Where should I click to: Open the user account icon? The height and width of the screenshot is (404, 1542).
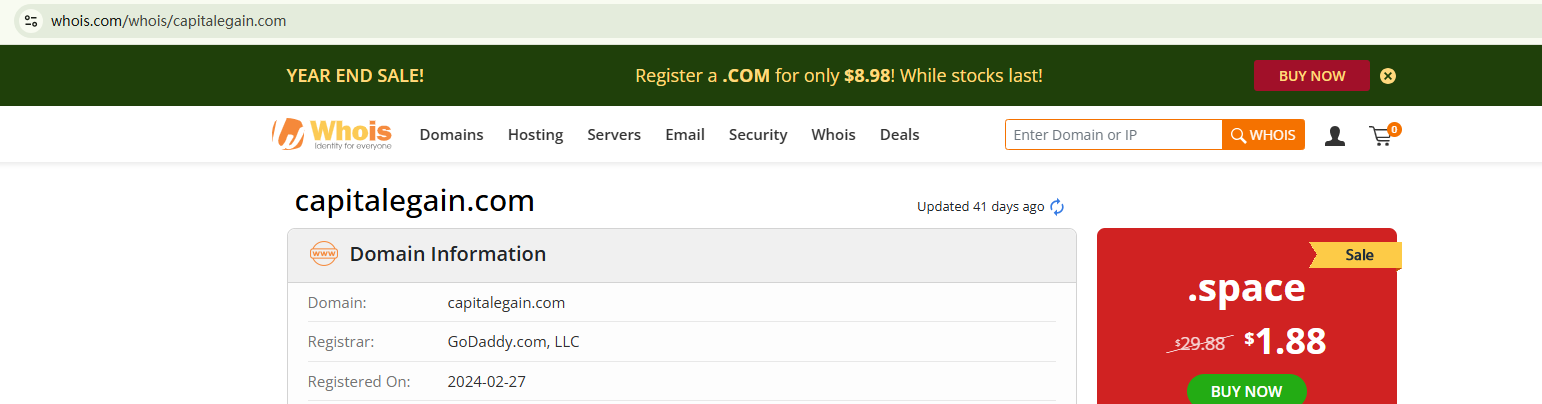point(1334,136)
